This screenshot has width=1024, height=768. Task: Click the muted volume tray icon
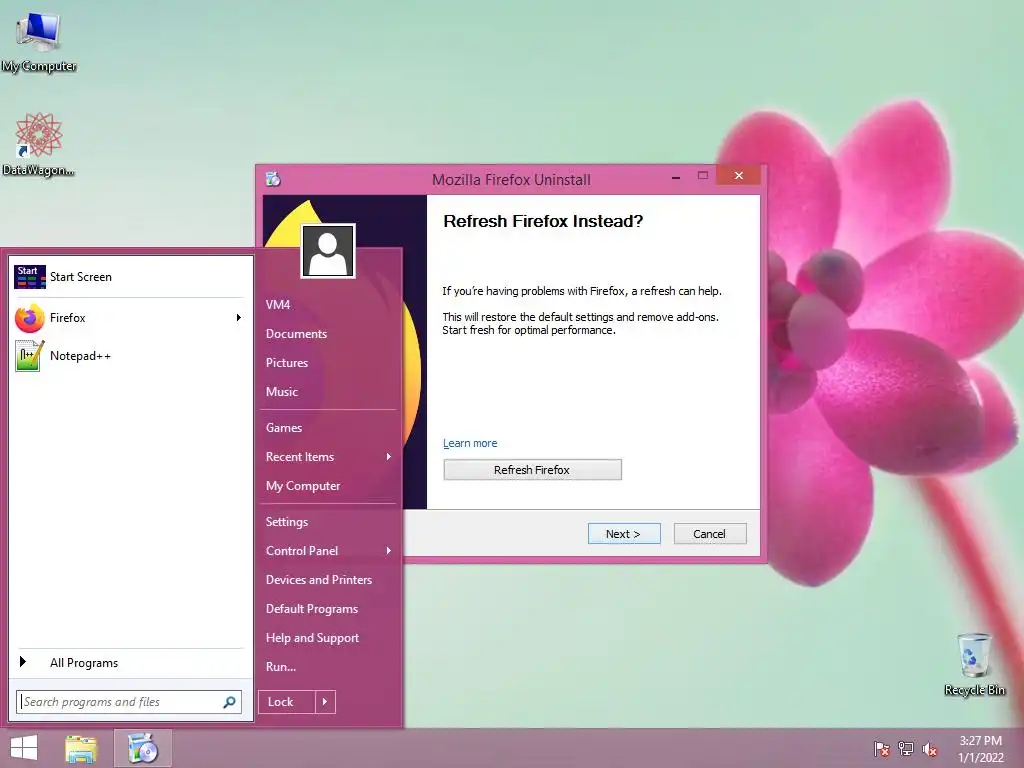point(930,748)
